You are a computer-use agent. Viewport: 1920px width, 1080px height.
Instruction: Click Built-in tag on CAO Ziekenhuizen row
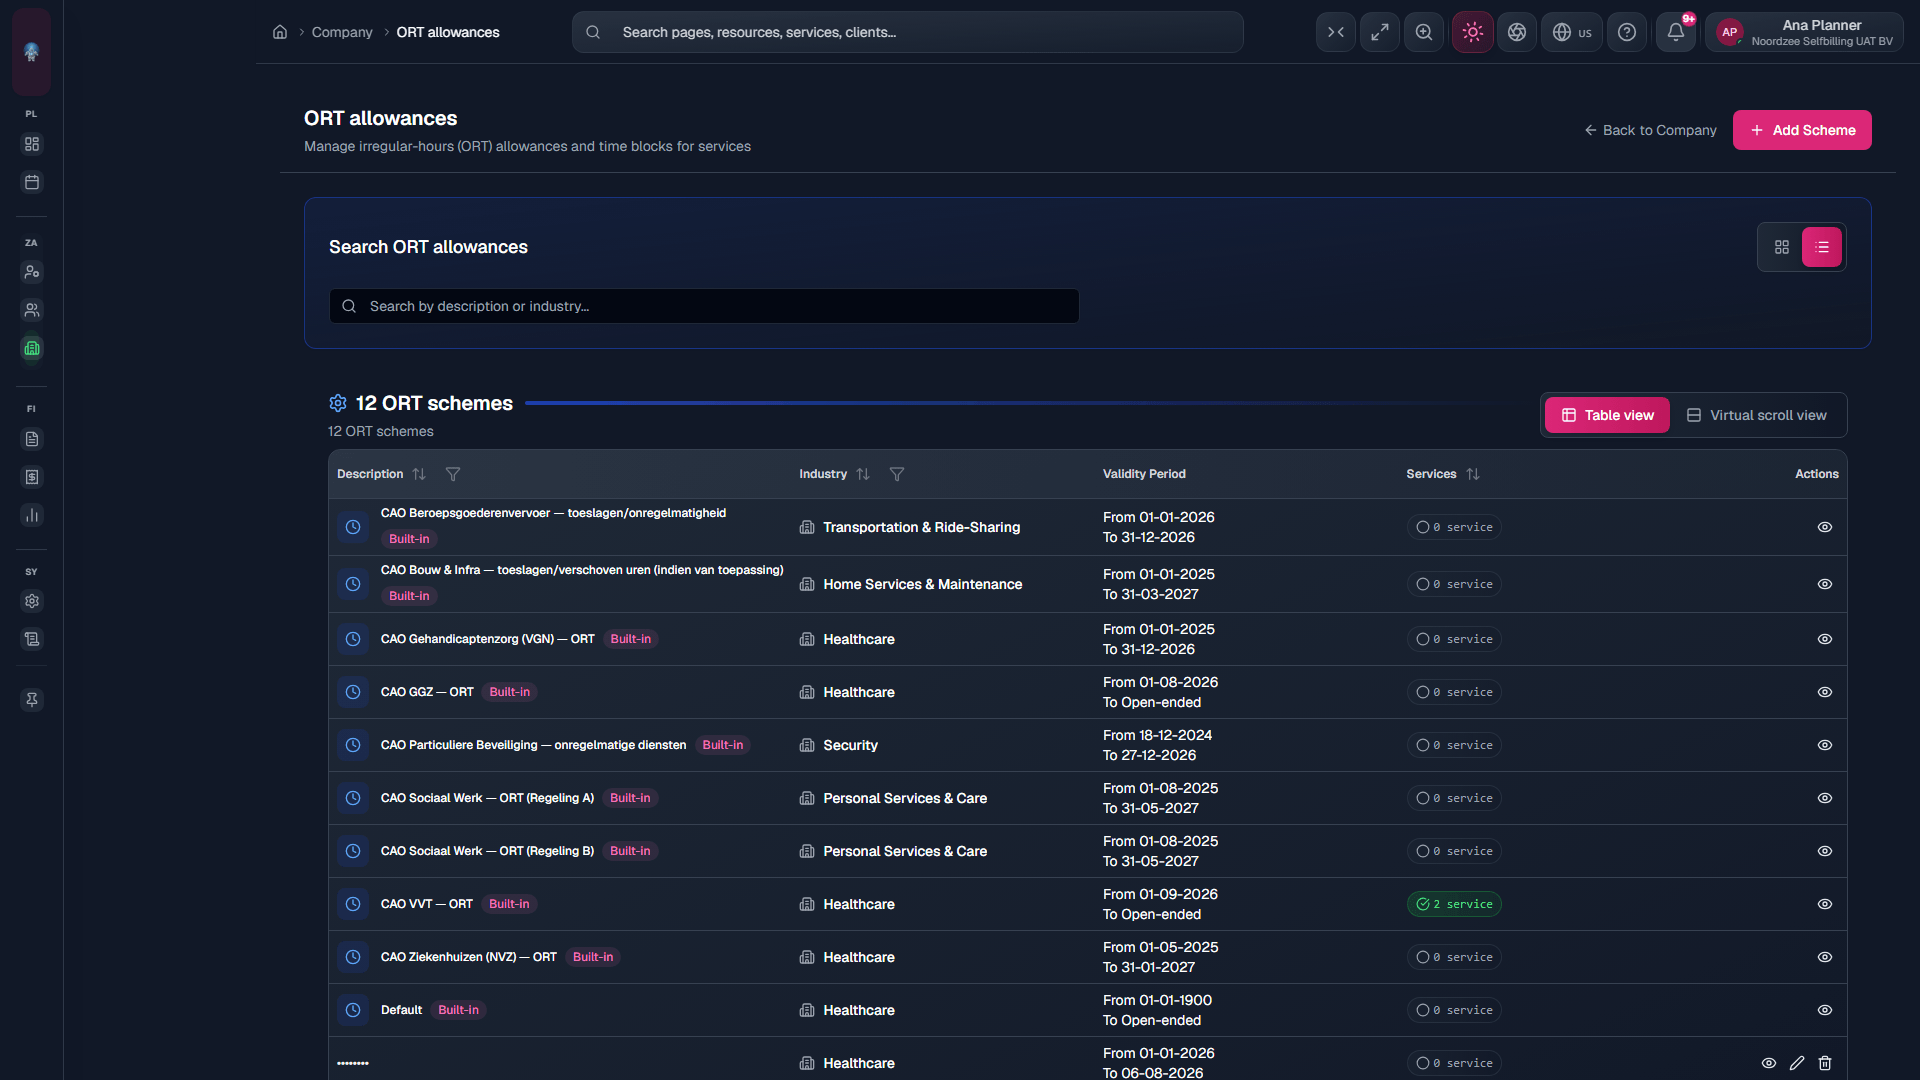point(593,957)
